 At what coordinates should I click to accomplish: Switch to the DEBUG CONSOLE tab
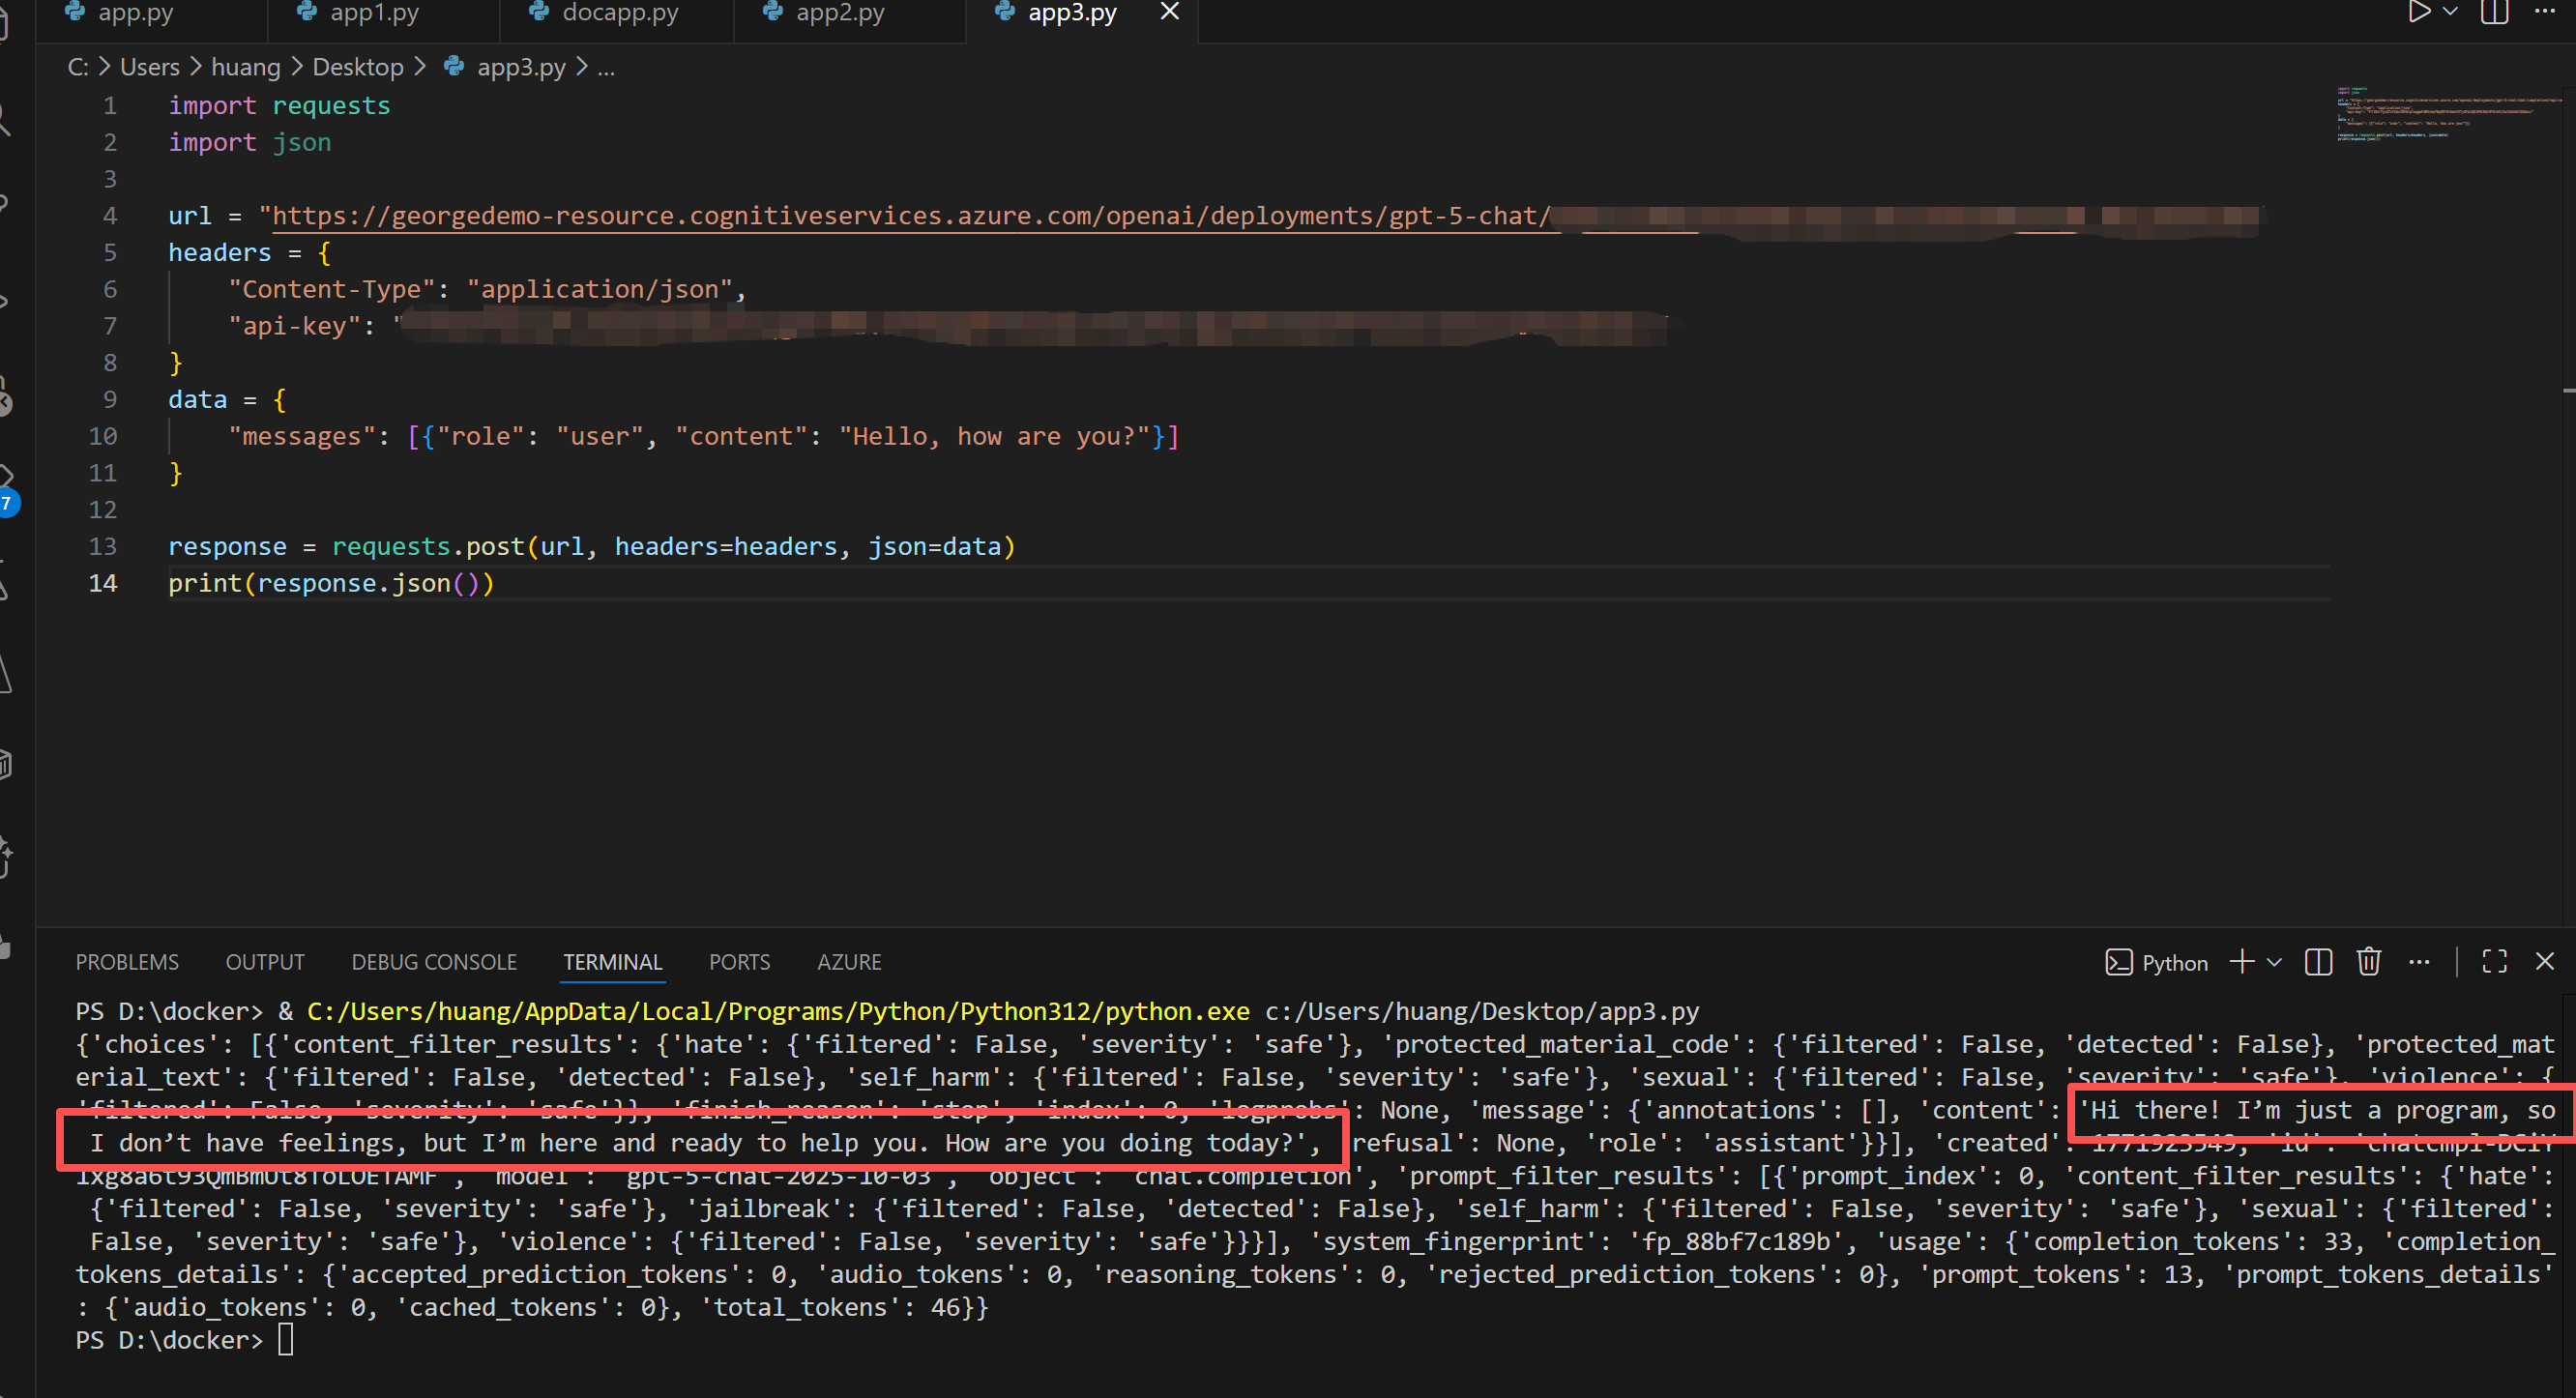coord(434,962)
